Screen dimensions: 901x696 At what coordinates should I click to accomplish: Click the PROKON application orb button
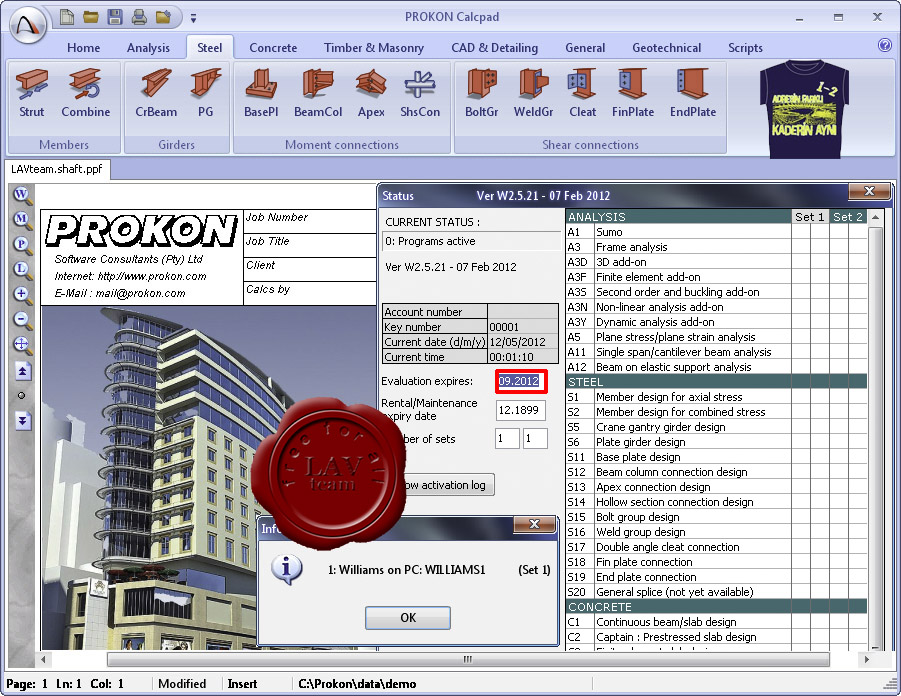click(28, 24)
